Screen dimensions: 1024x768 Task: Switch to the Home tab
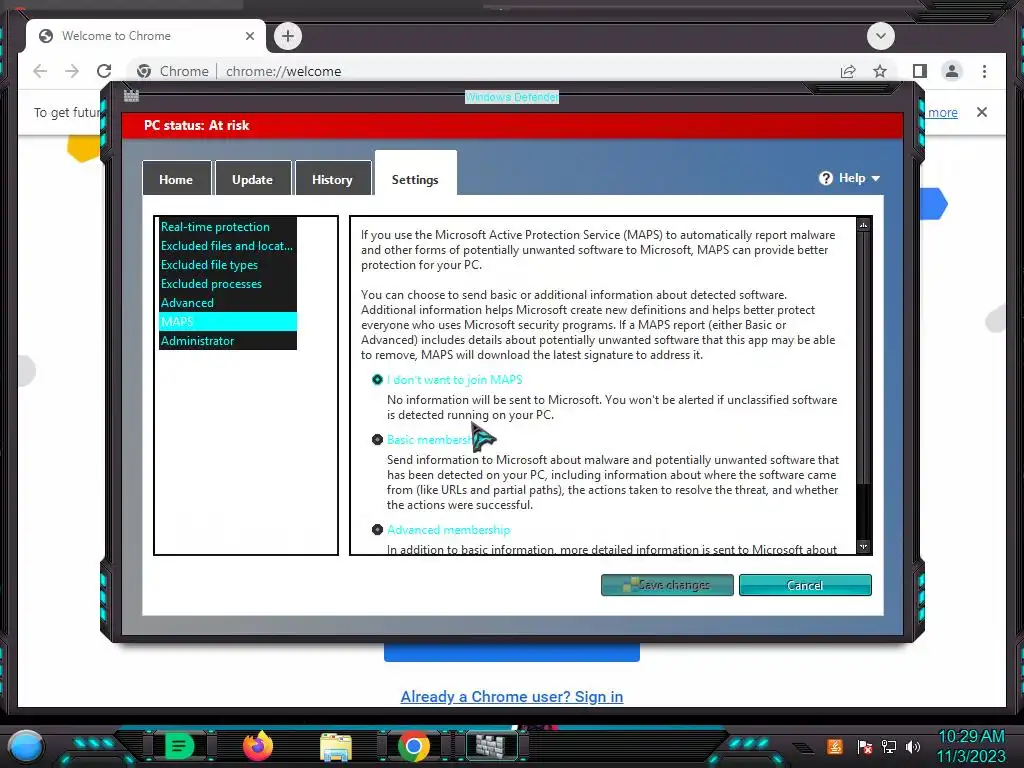pos(176,179)
